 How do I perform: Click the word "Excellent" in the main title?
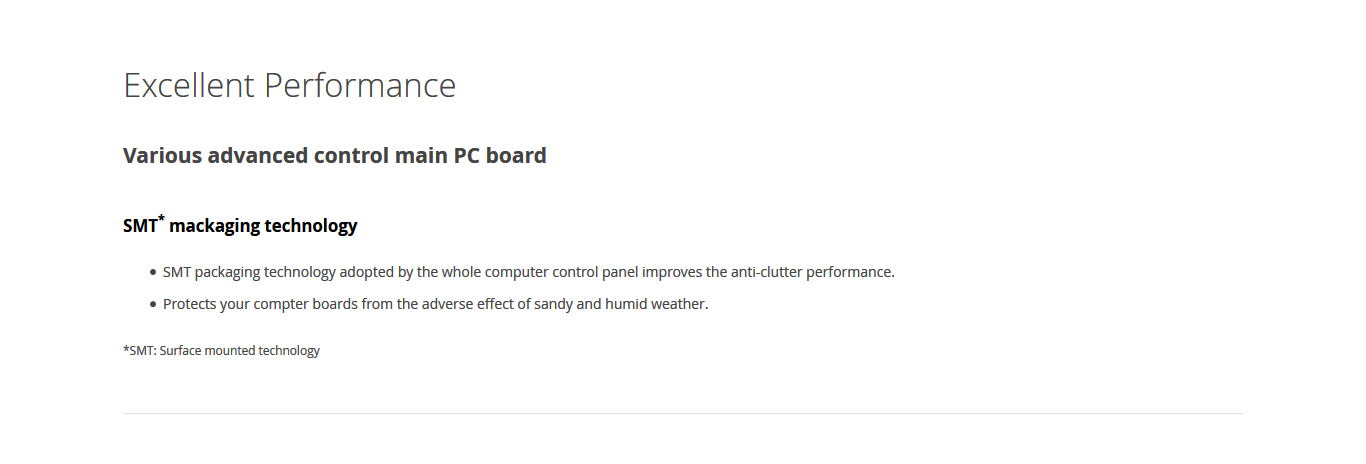coord(189,86)
